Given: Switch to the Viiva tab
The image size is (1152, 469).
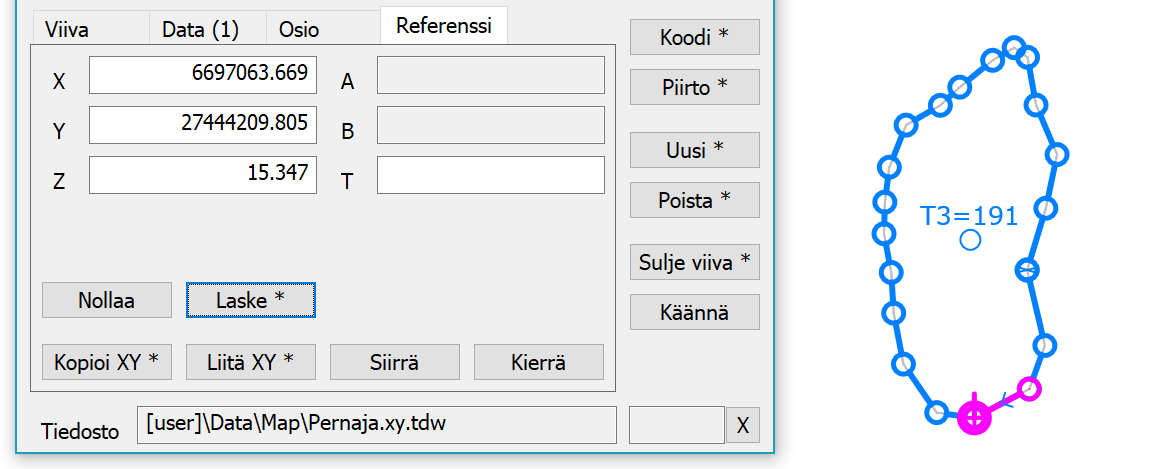Looking at the screenshot, I should point(67,29).
